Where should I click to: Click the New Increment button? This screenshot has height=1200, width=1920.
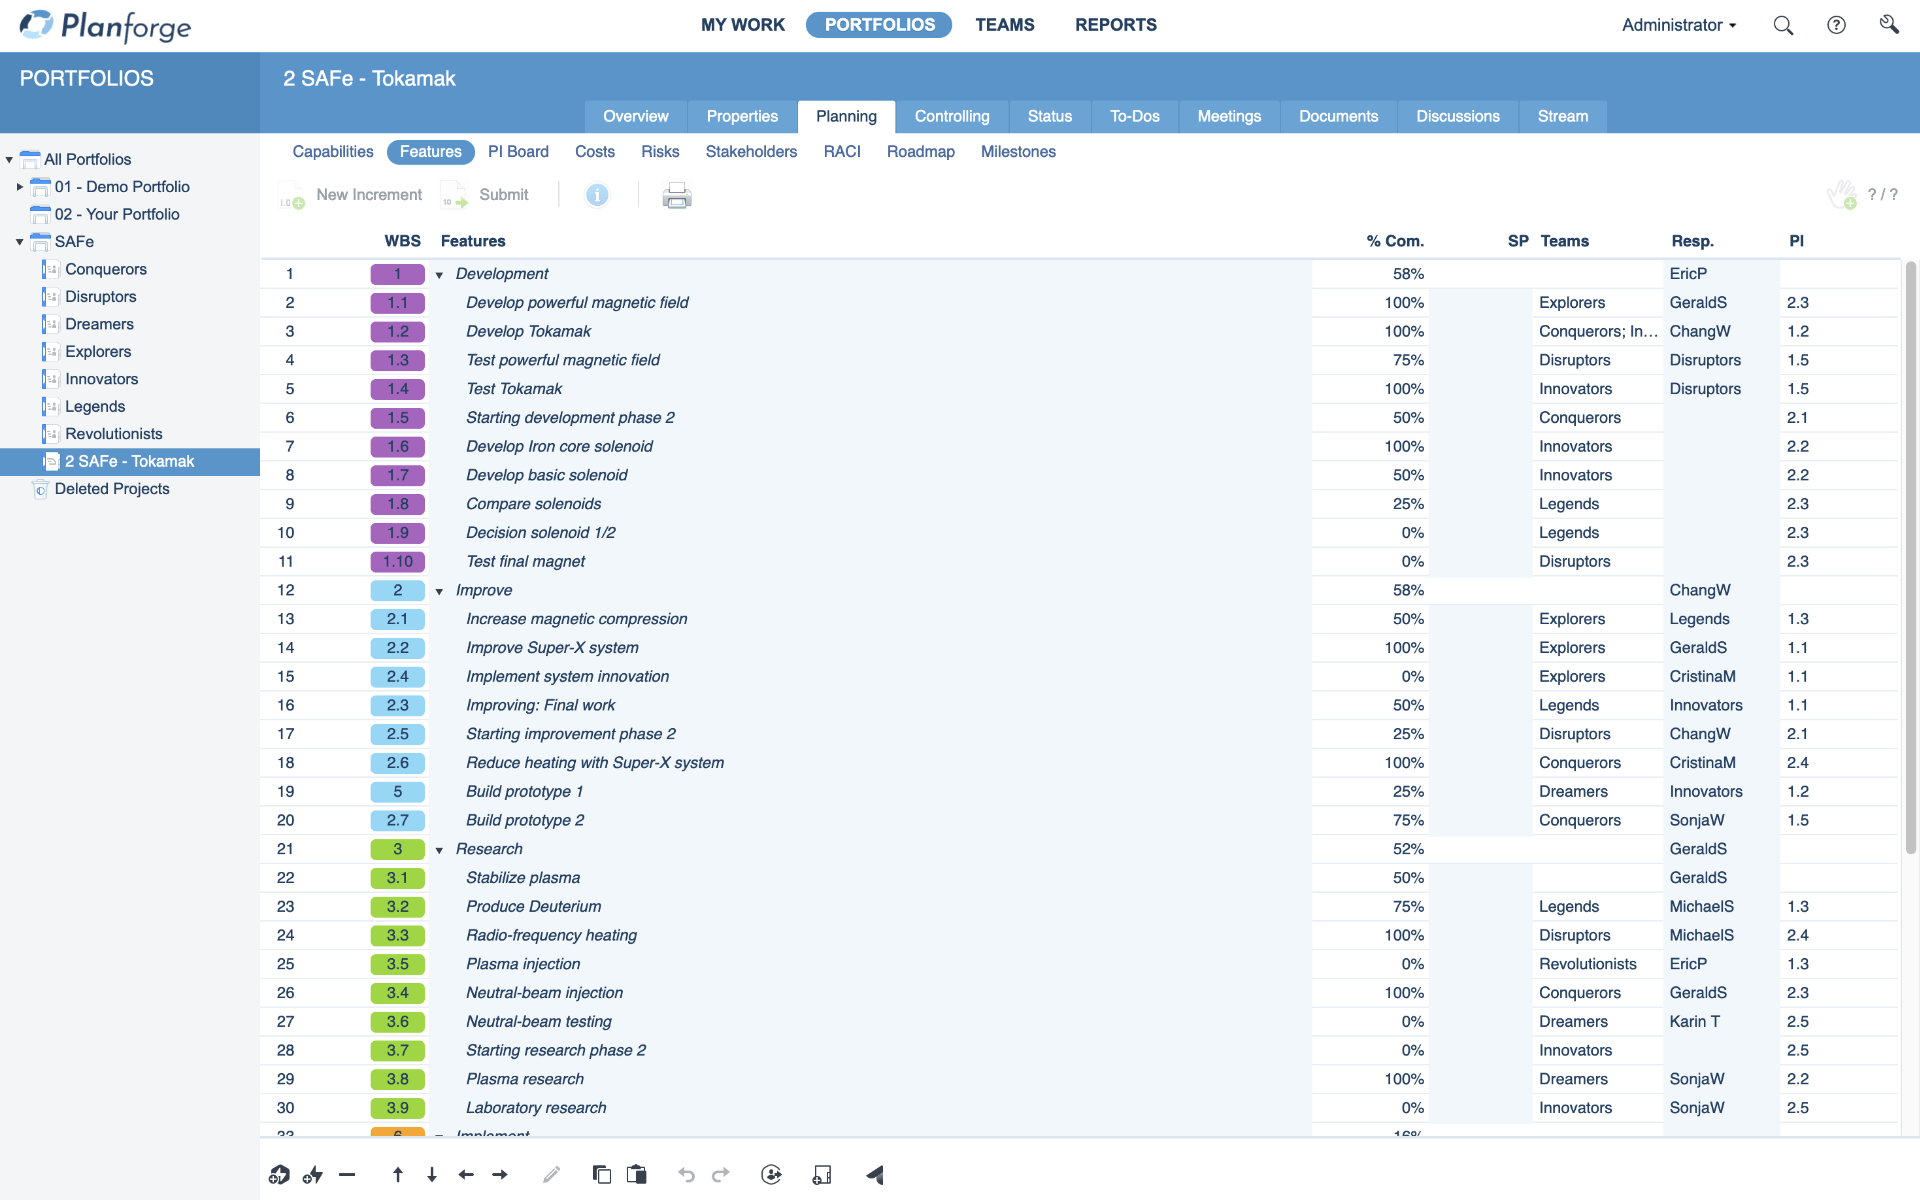click(368, 194)
